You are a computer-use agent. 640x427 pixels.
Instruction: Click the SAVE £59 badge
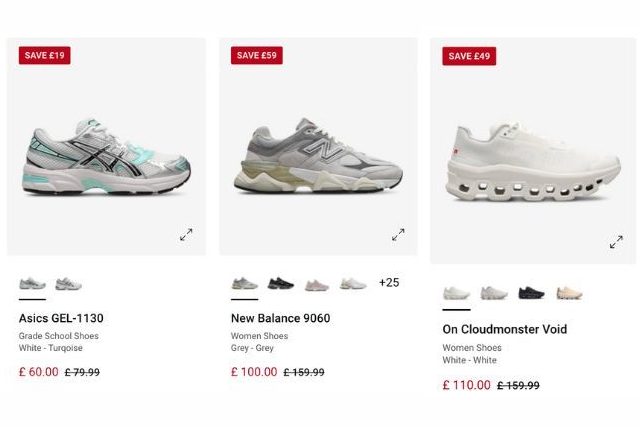257,56
